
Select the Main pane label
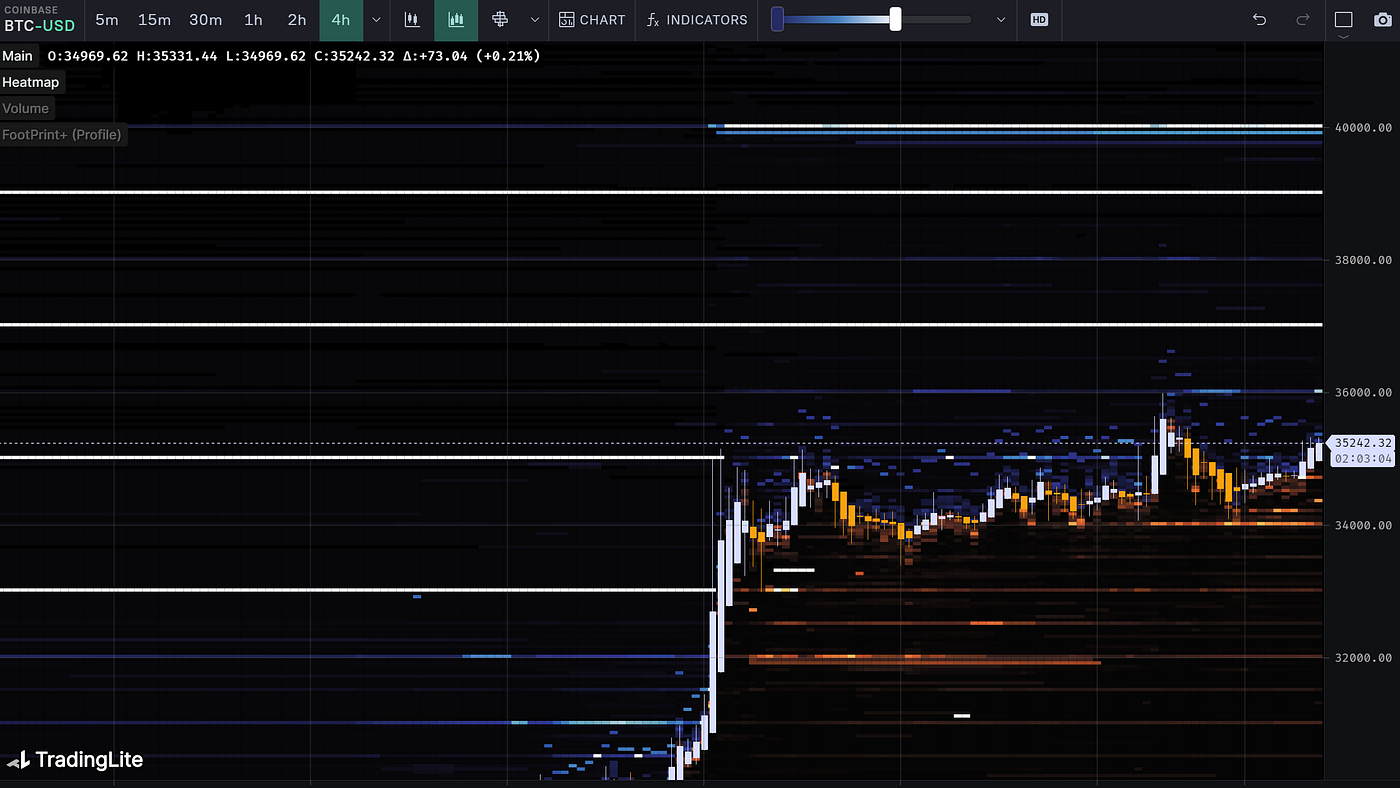[17, 56]
